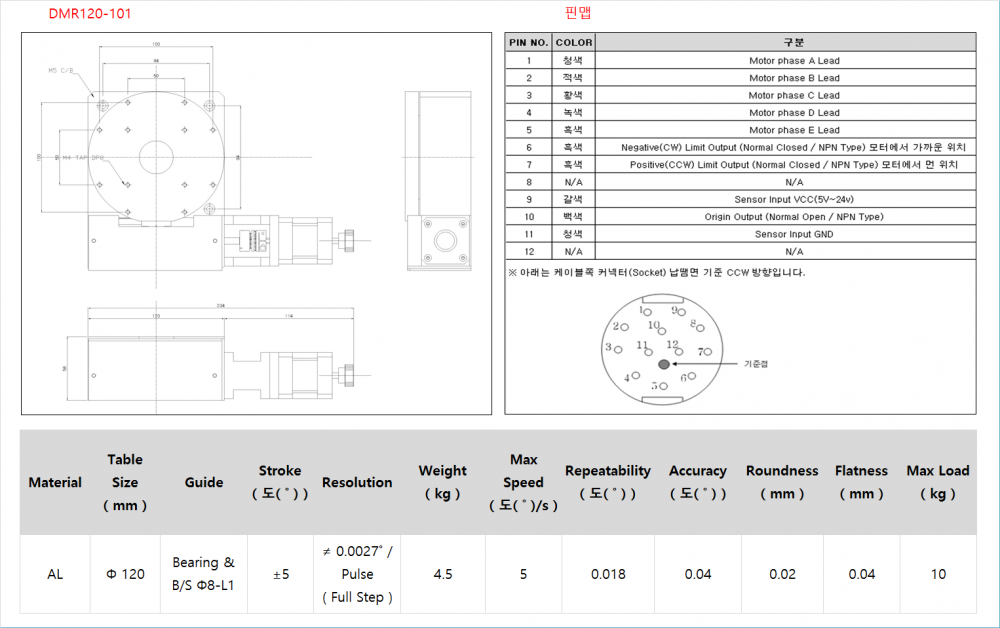This screenshot has height=628, width=1000.
Task: Click the Origin Output (Normal Open) row
Action: [x=794, y=217]
